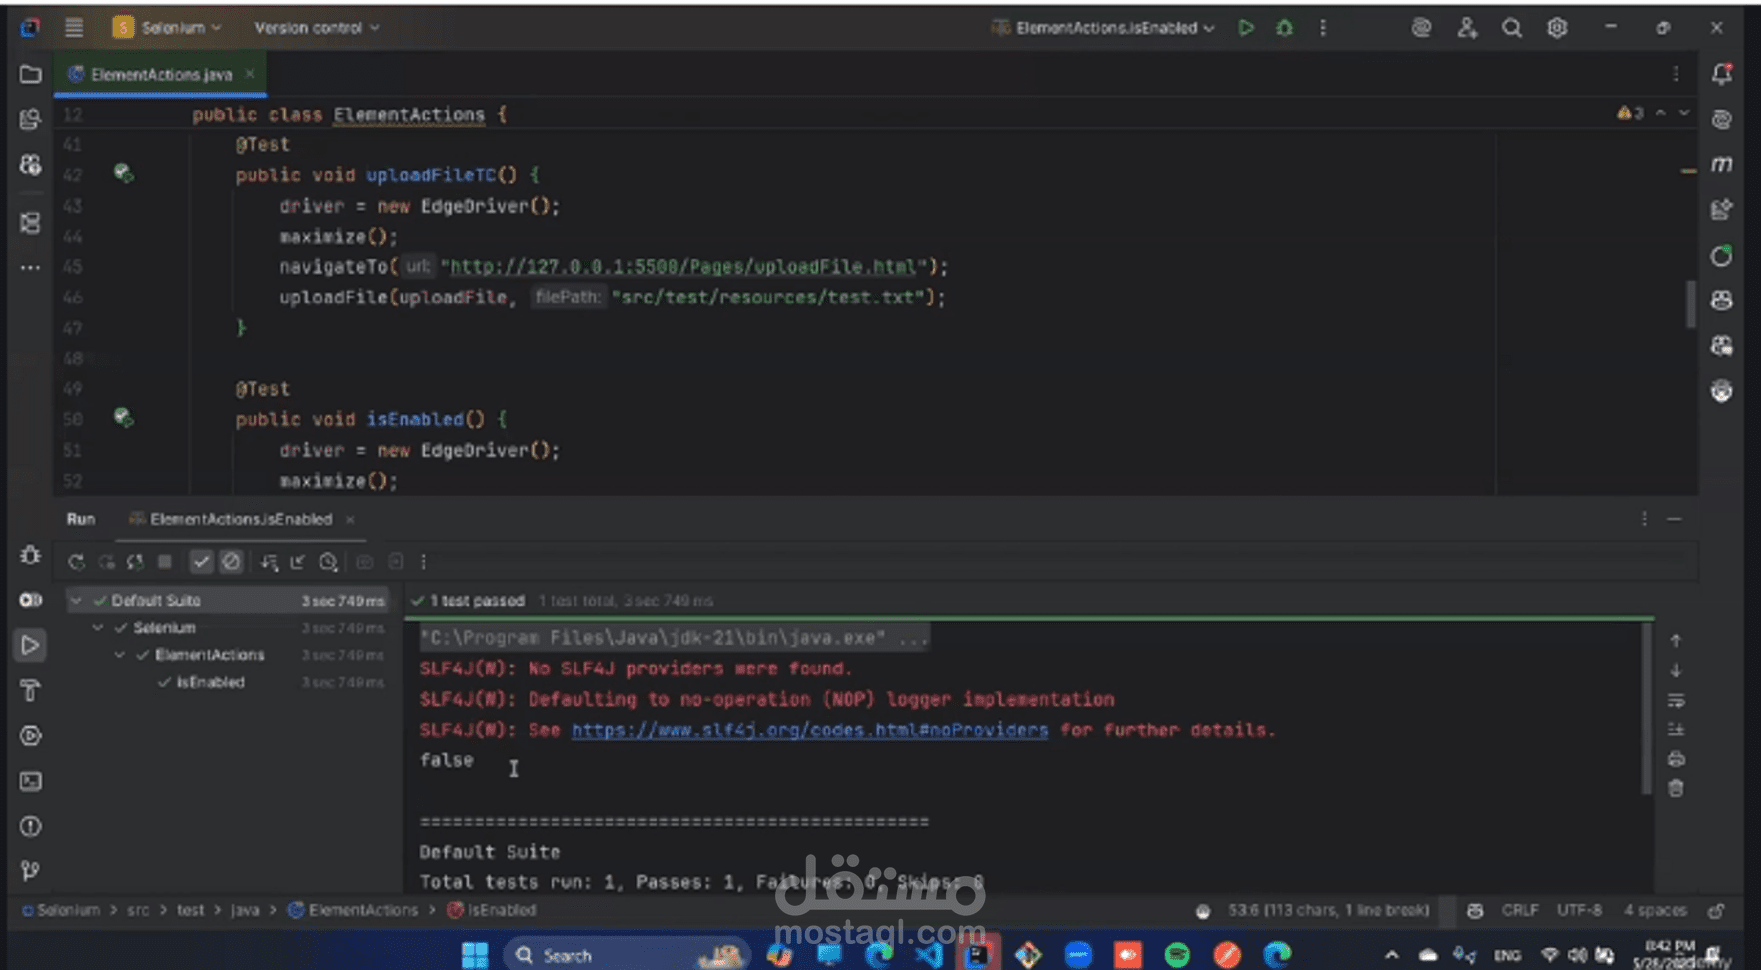Open the Version control dropdown
This screenshot has width=1761, height=970.
pos(317,28)
